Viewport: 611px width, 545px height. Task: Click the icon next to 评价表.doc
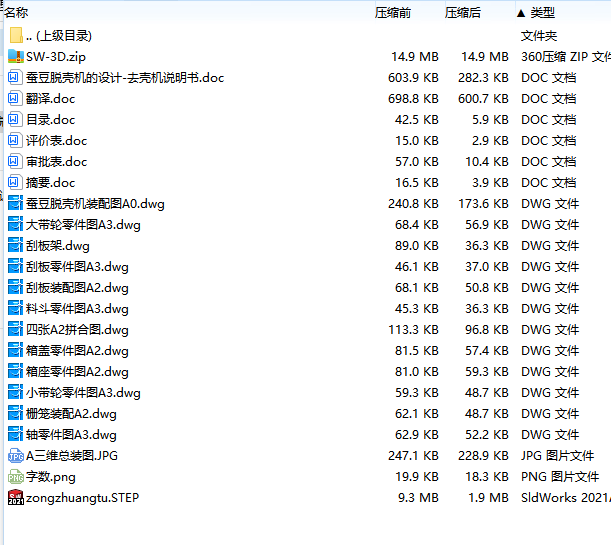click(14, 141)
